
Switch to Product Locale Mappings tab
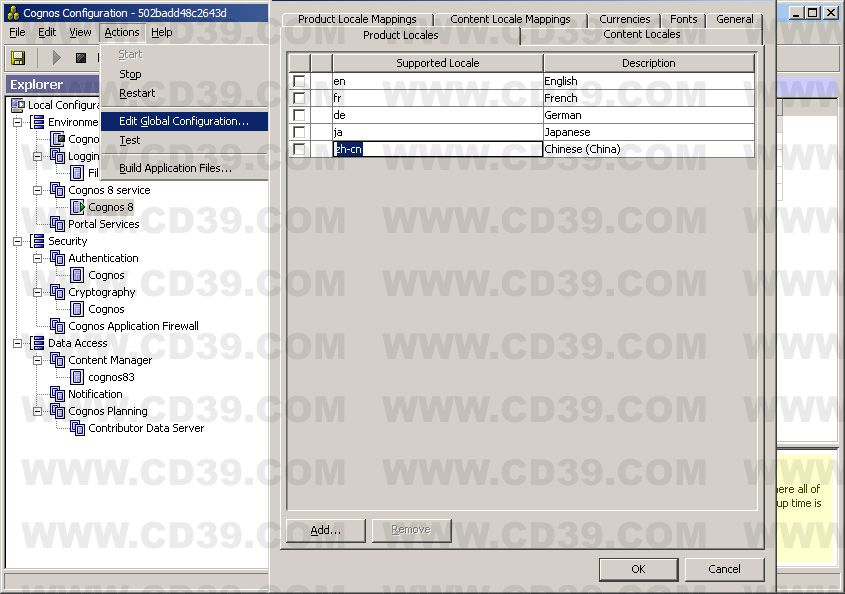tap(357, 19)
